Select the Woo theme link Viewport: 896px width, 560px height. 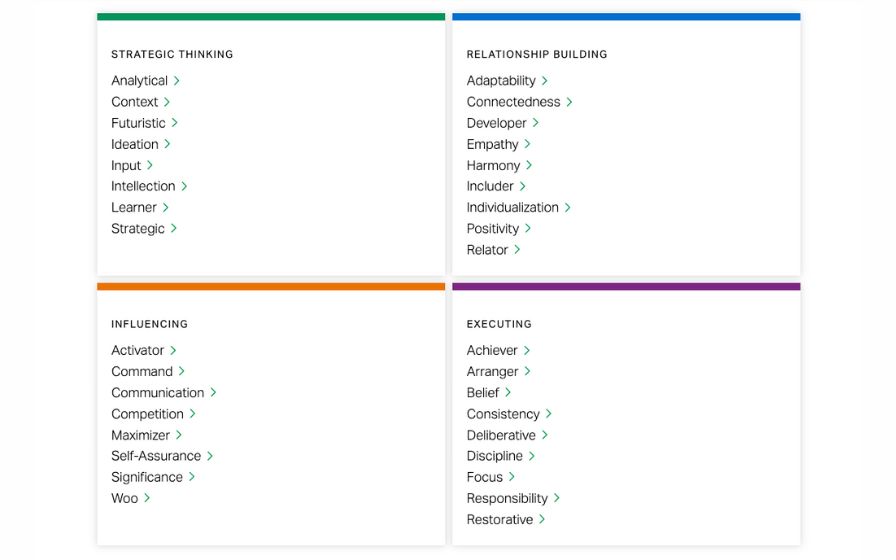pyautogui.click(x=125, y=498)
